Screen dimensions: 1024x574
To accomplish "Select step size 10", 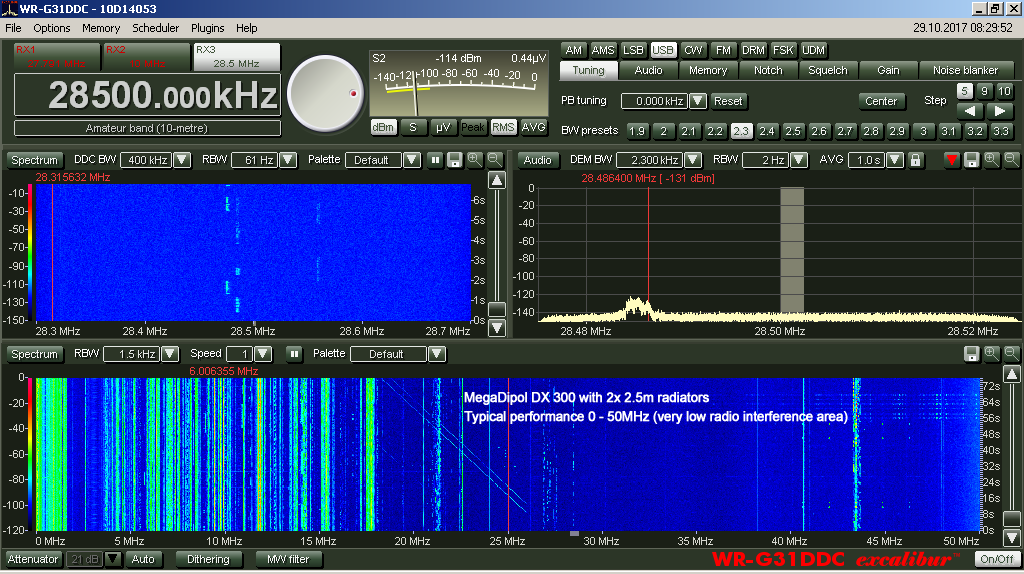I will [1004, 91].
